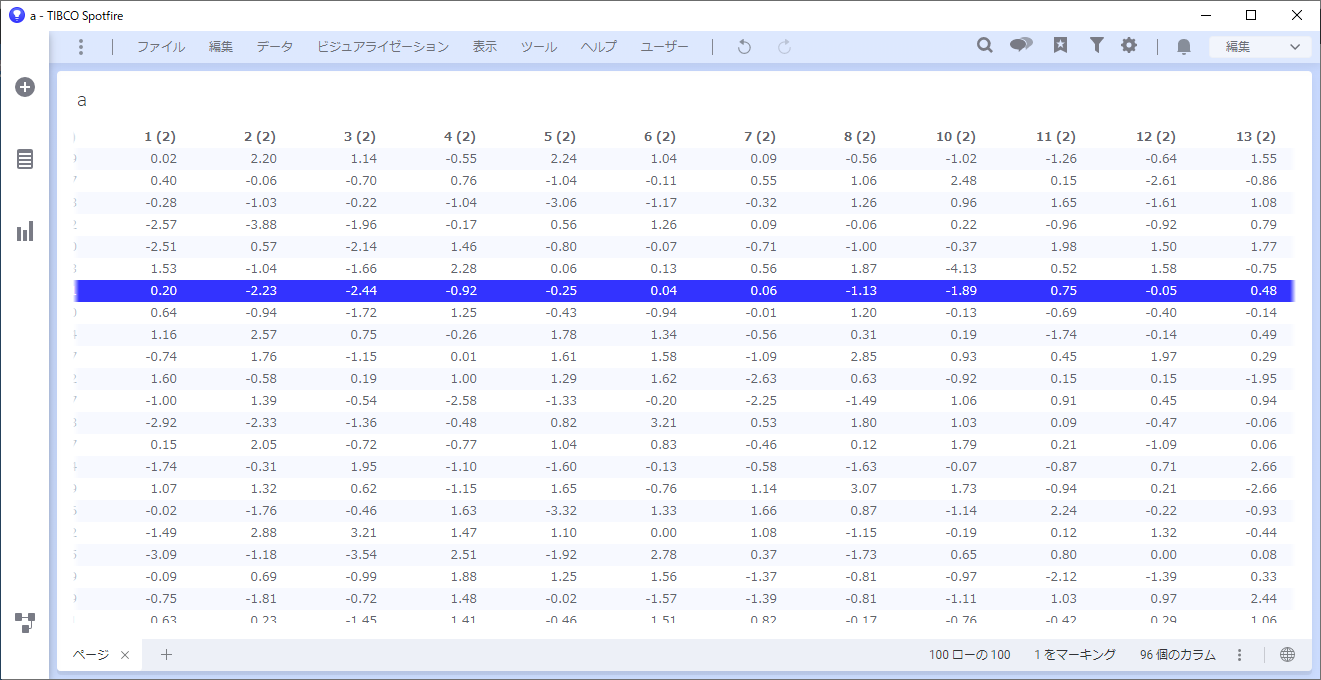Click column header 10 (2)

[x=956, y=137]
